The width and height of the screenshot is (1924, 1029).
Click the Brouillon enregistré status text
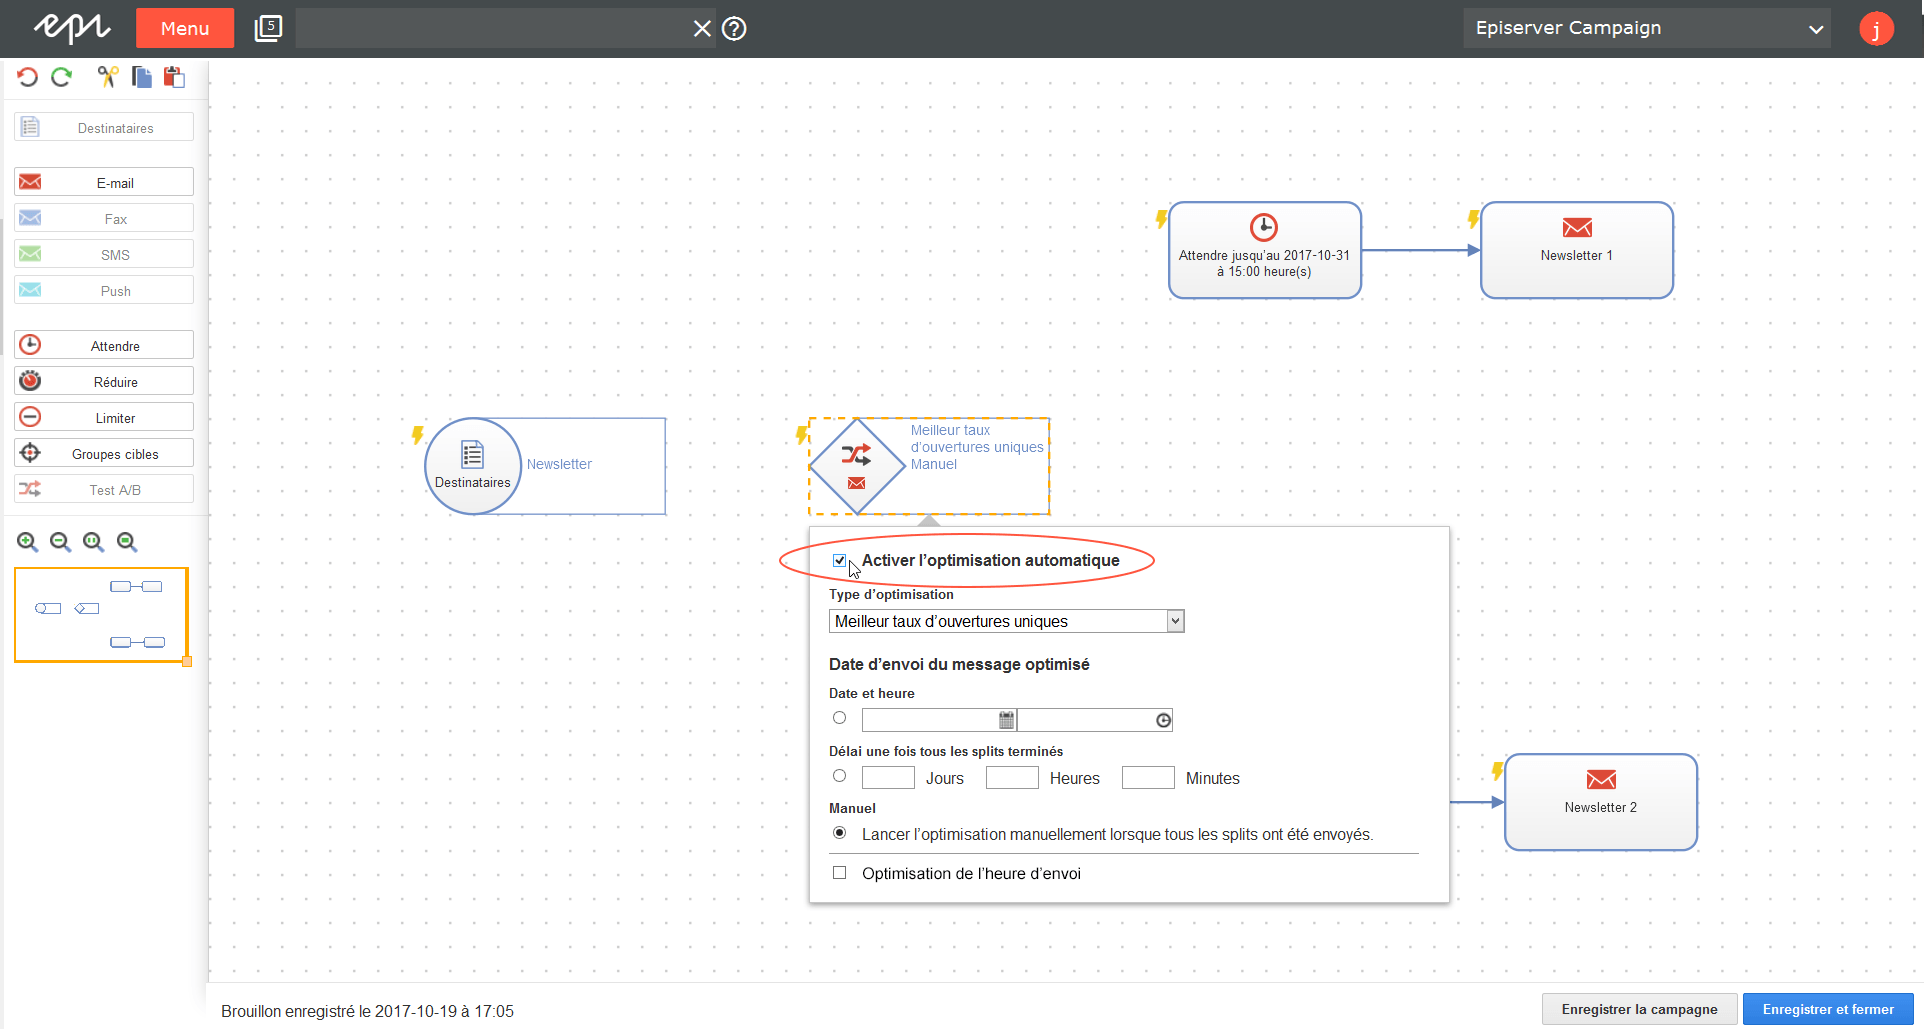(367, 1011)
